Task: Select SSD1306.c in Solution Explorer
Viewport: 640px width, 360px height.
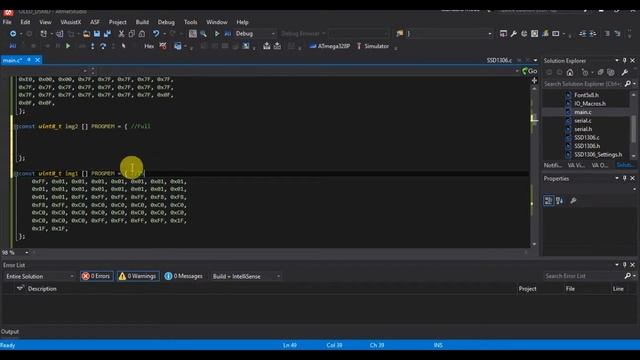Action: 587,138
